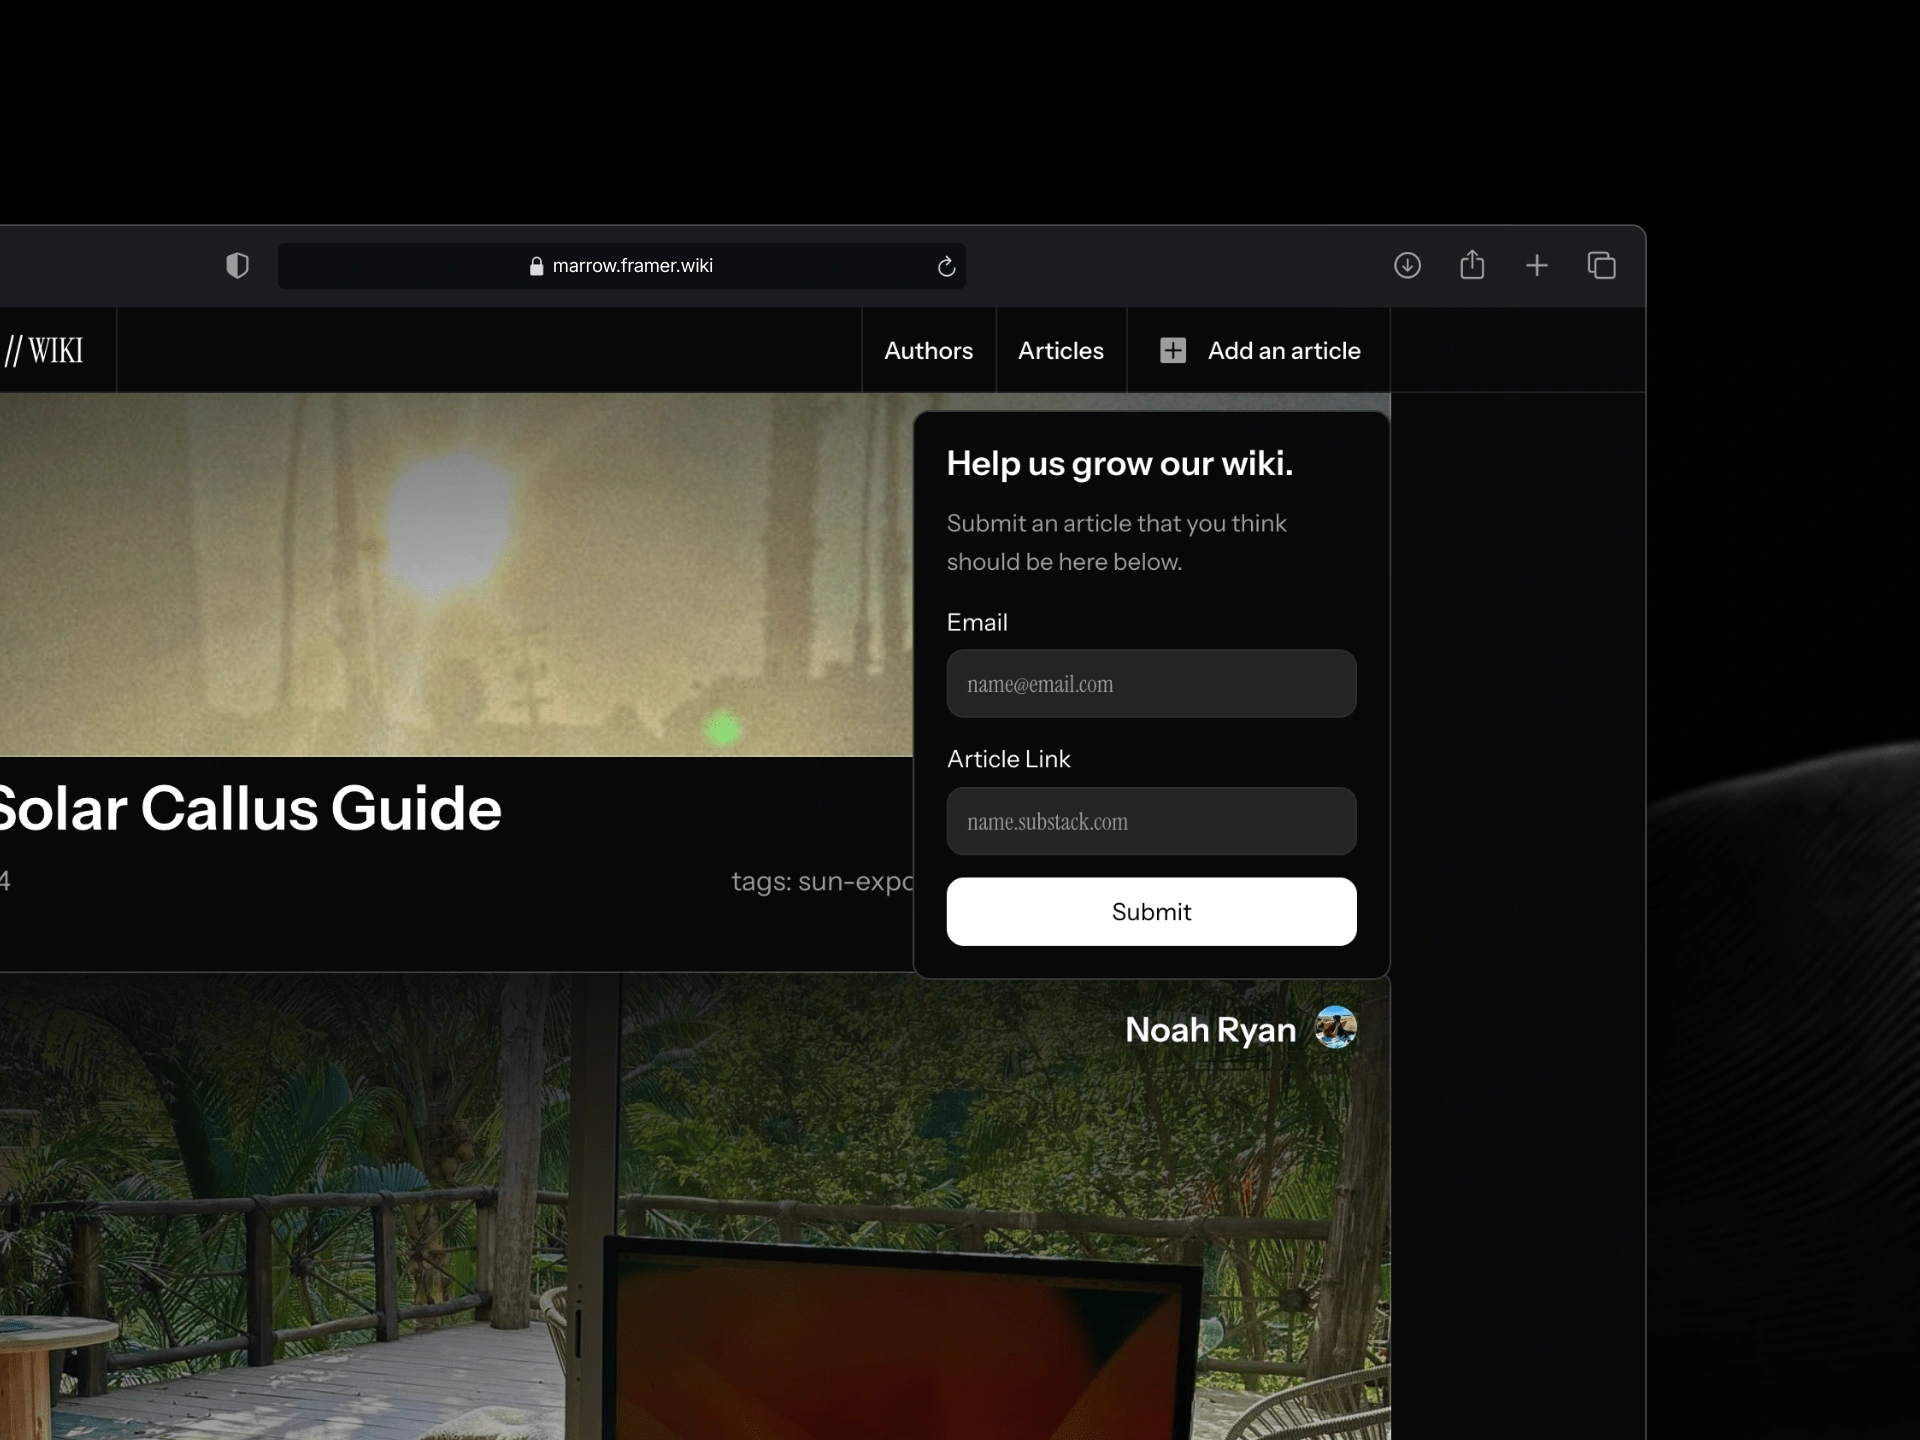Open a new tab with plus icon
Screen dimensions: 1920x1440
click(1537, 265)
